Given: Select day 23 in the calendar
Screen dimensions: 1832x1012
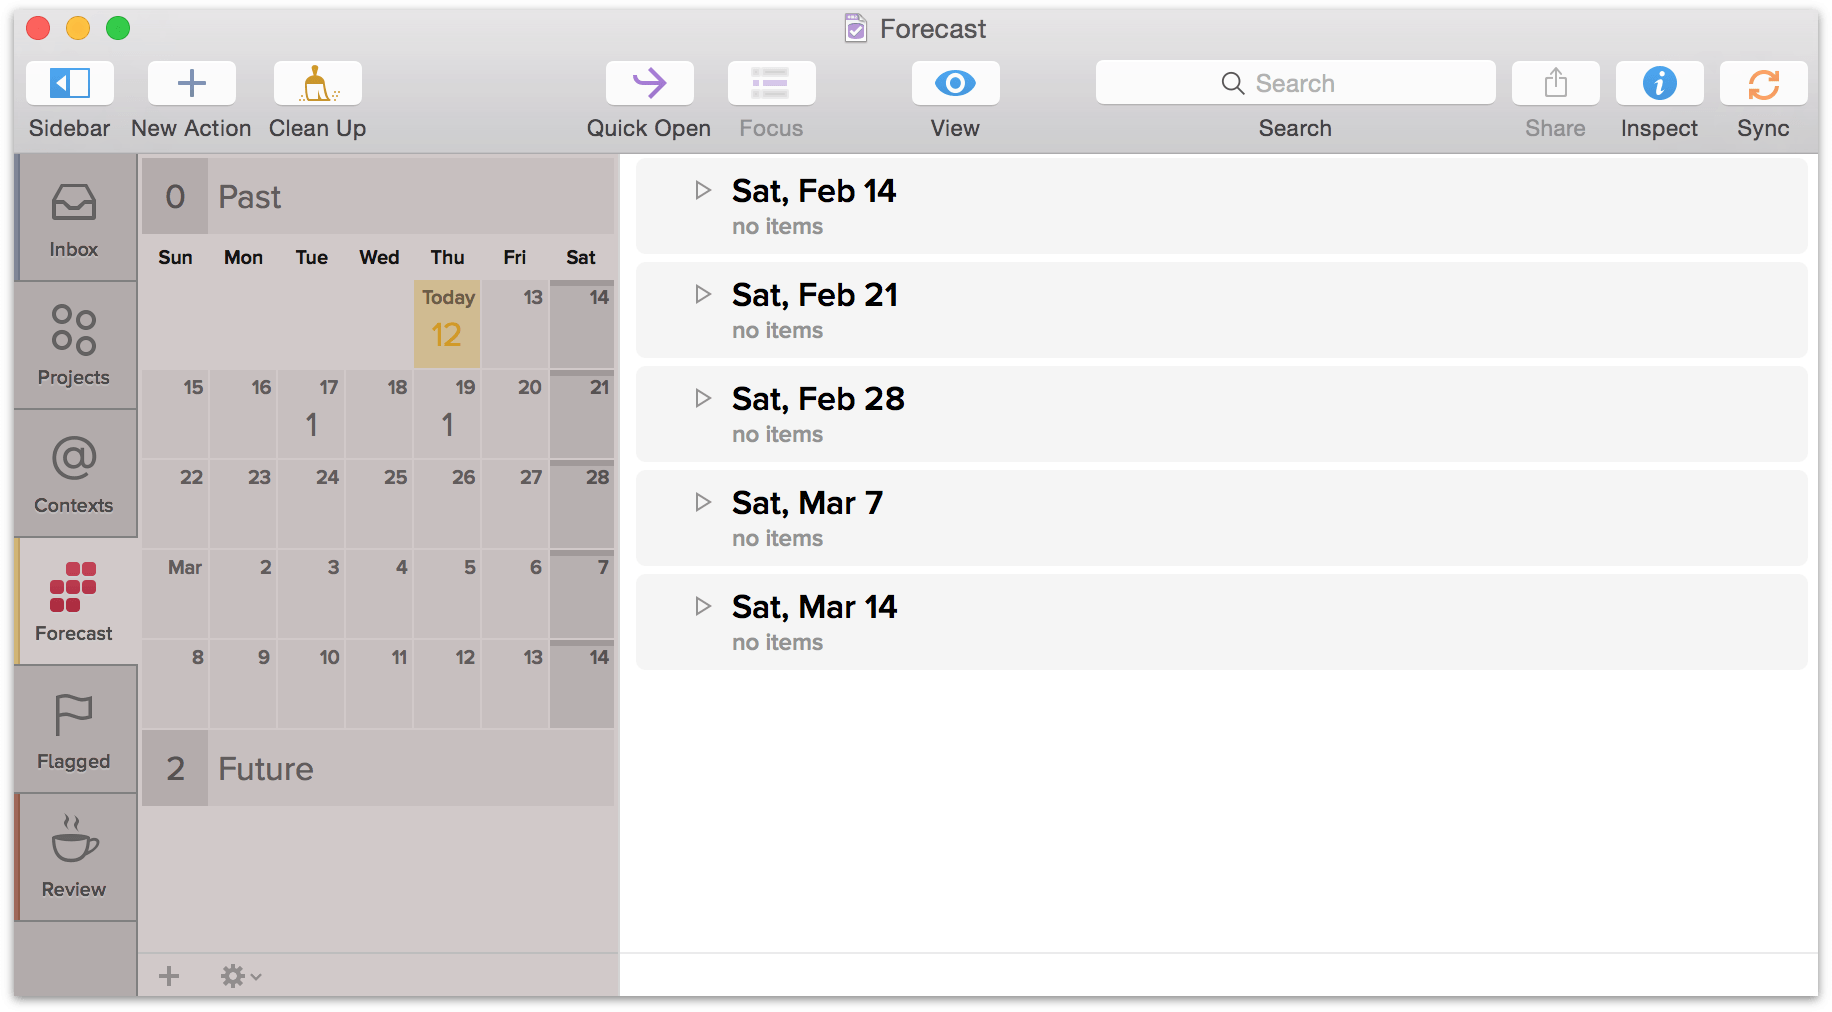Looking at the screenshot, I should (x=242, y=504).
